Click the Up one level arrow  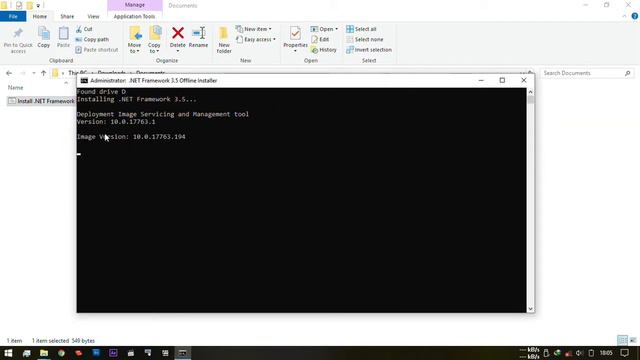[43, 73]
